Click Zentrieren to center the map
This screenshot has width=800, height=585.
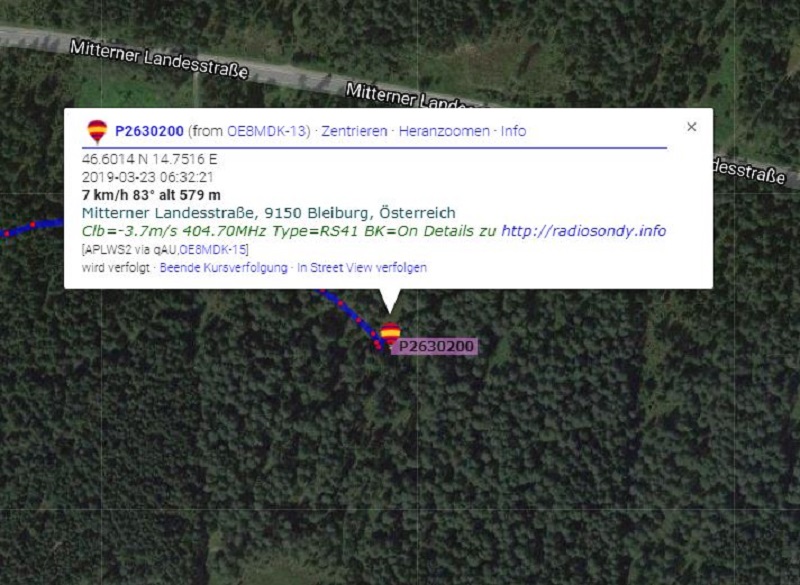click(354, 131)
